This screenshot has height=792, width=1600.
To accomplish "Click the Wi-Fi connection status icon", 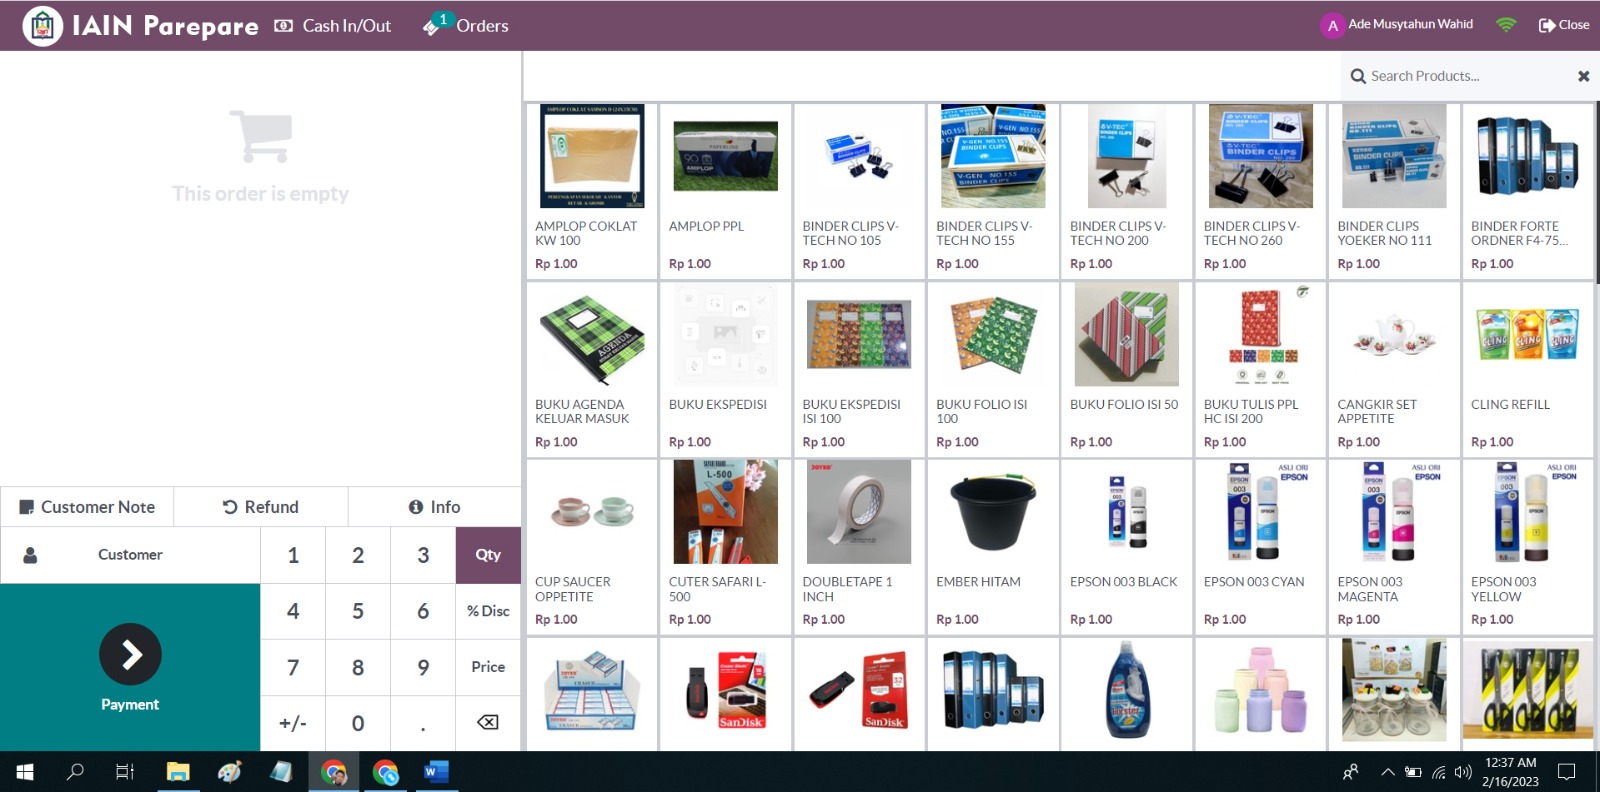I will [x=1506, y=25].
